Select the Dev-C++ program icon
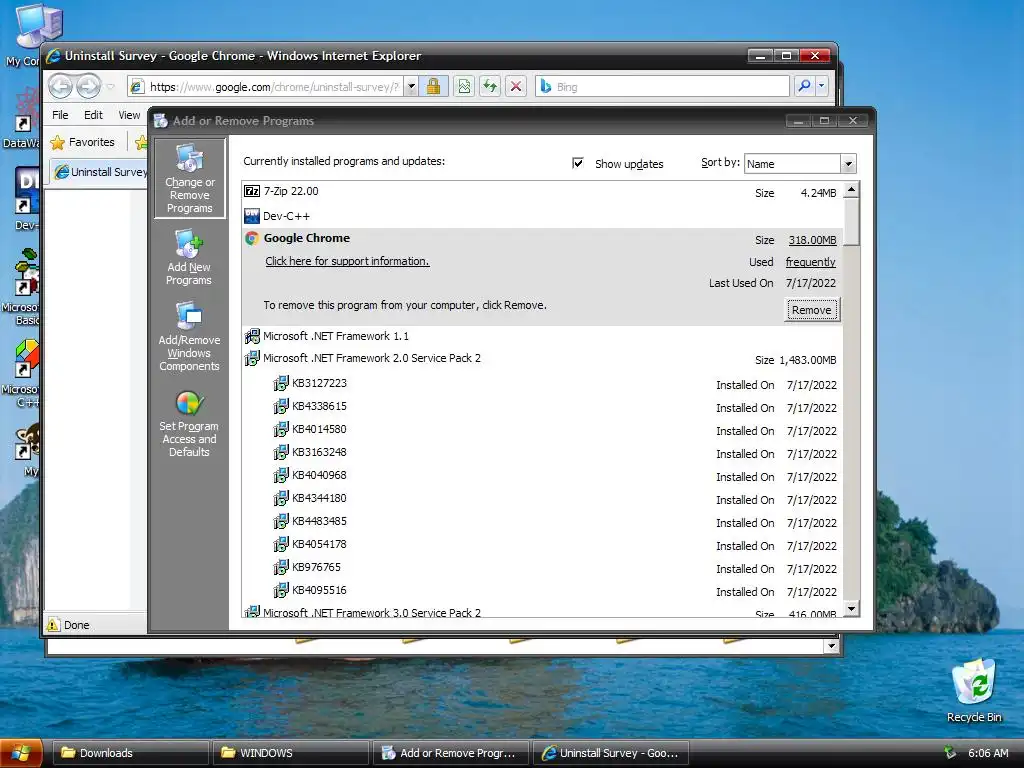Viewport: 1024px width, 768px height. point(251,216)
